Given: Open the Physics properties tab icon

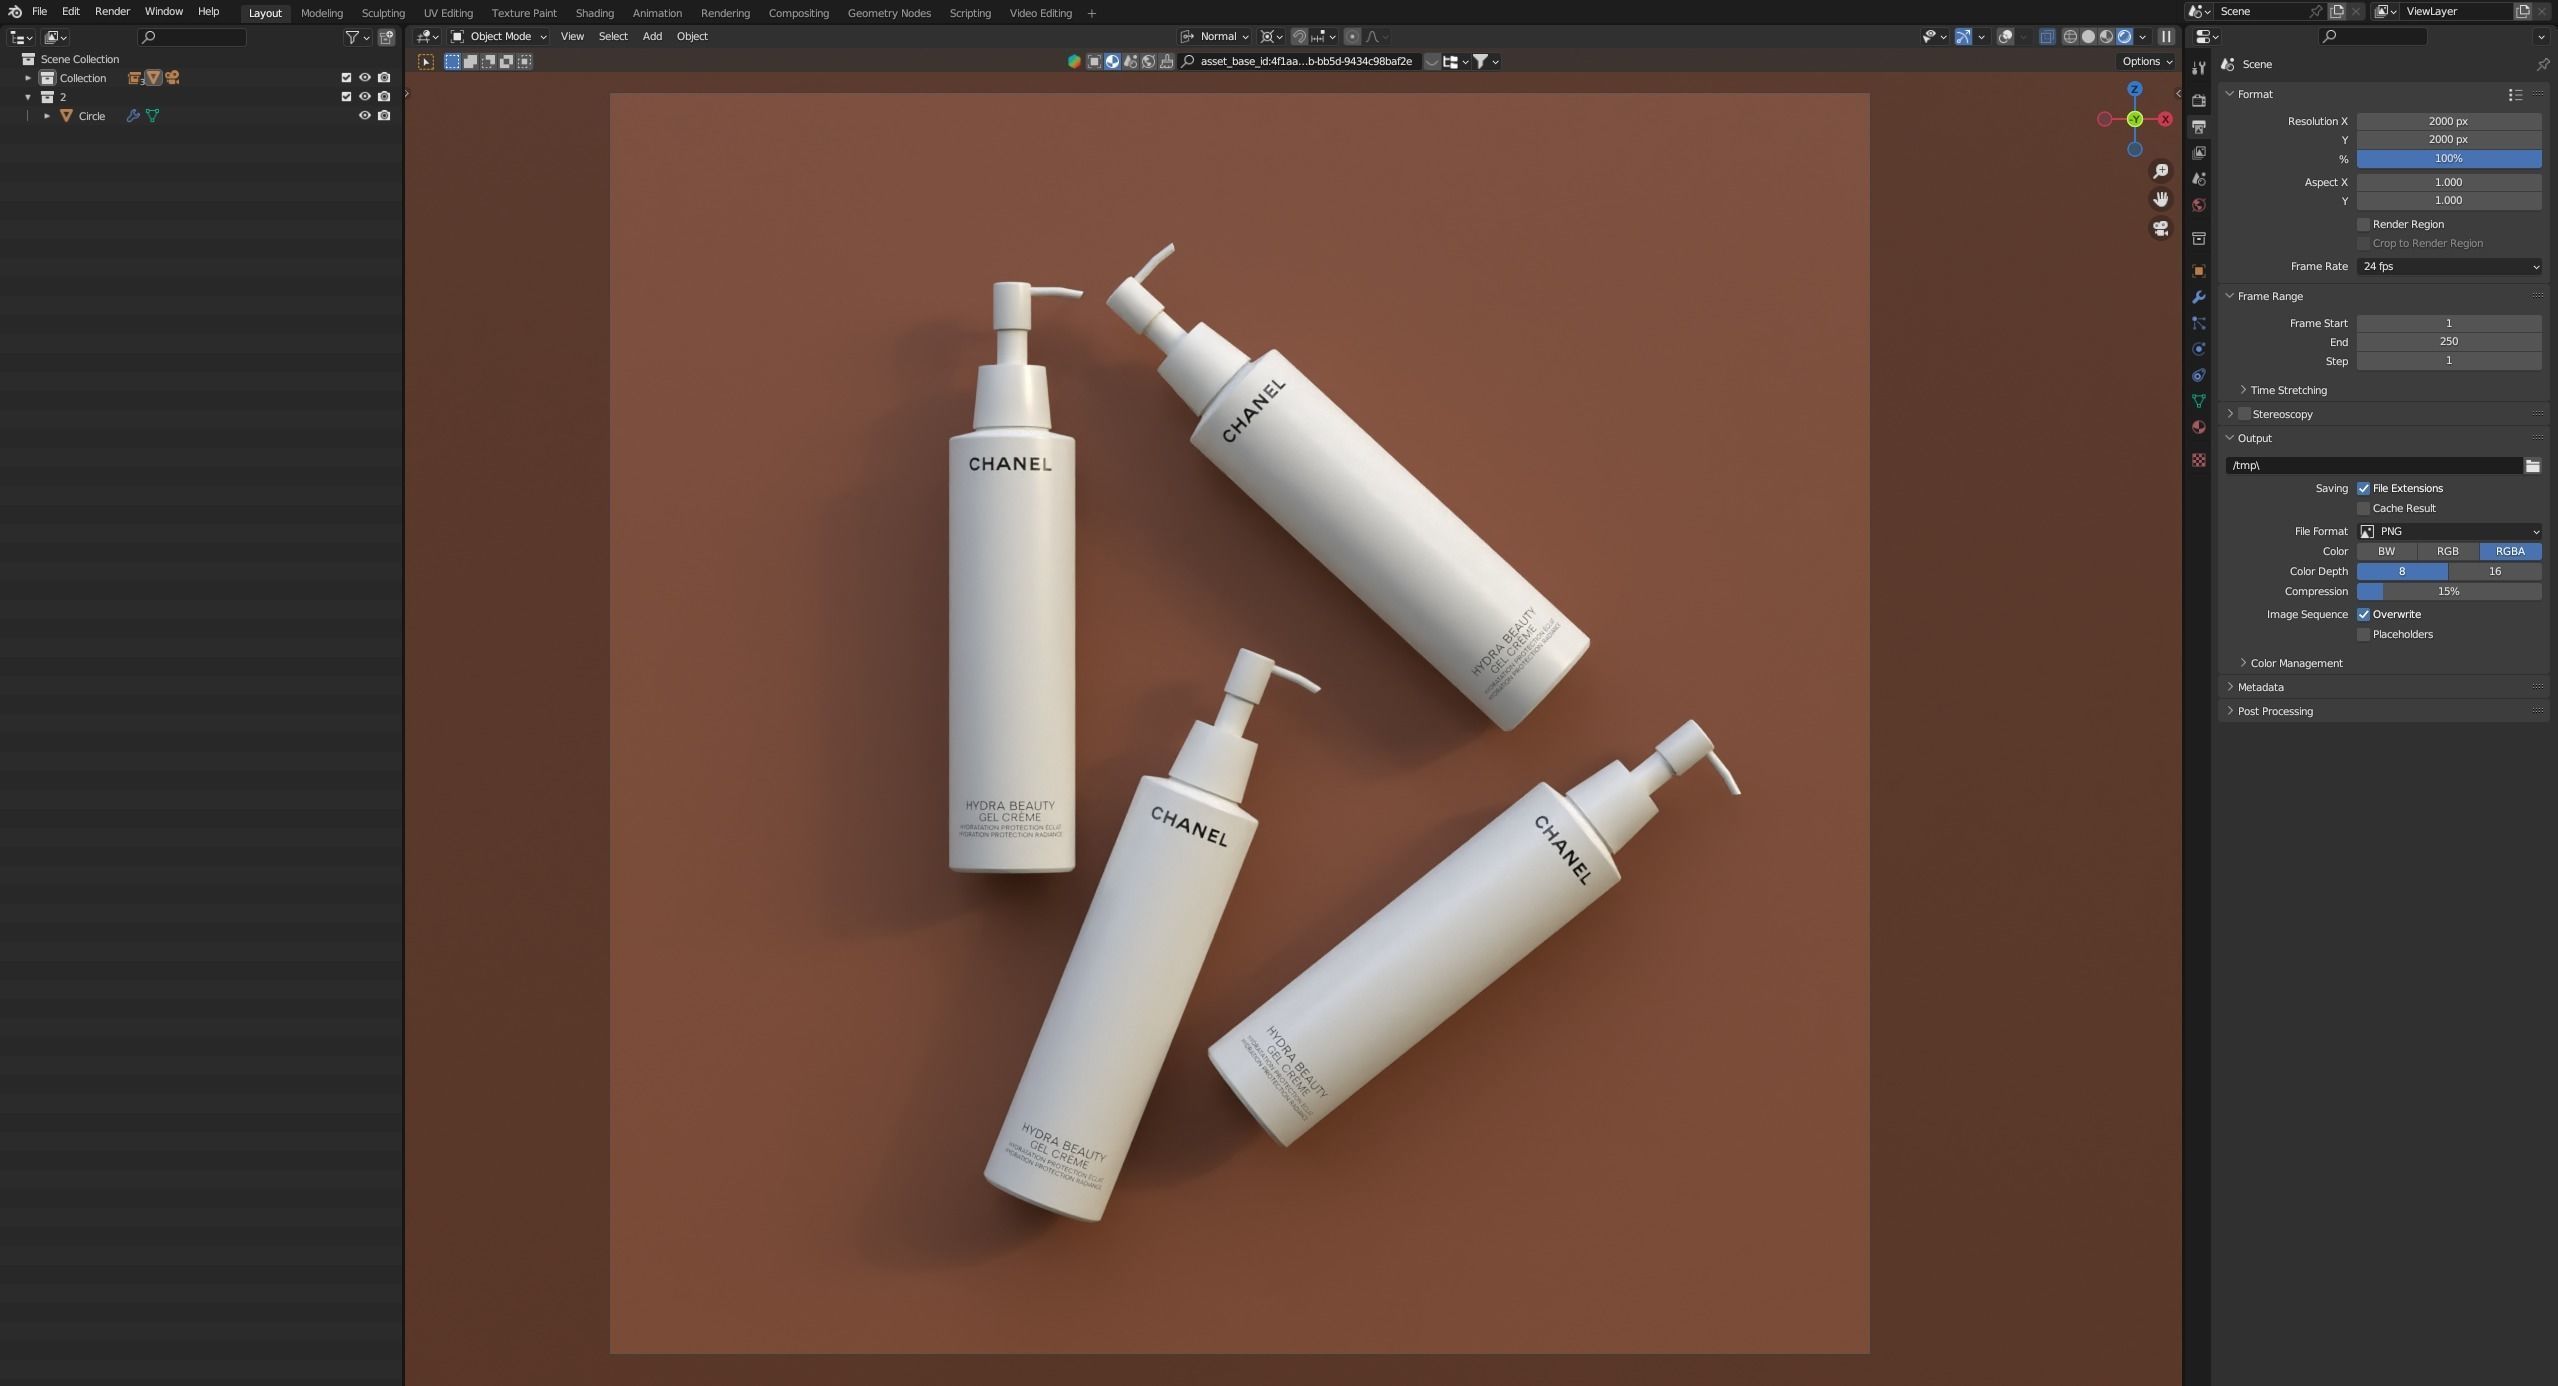Looking at the screenshot, I should (x=2198, y=349).
